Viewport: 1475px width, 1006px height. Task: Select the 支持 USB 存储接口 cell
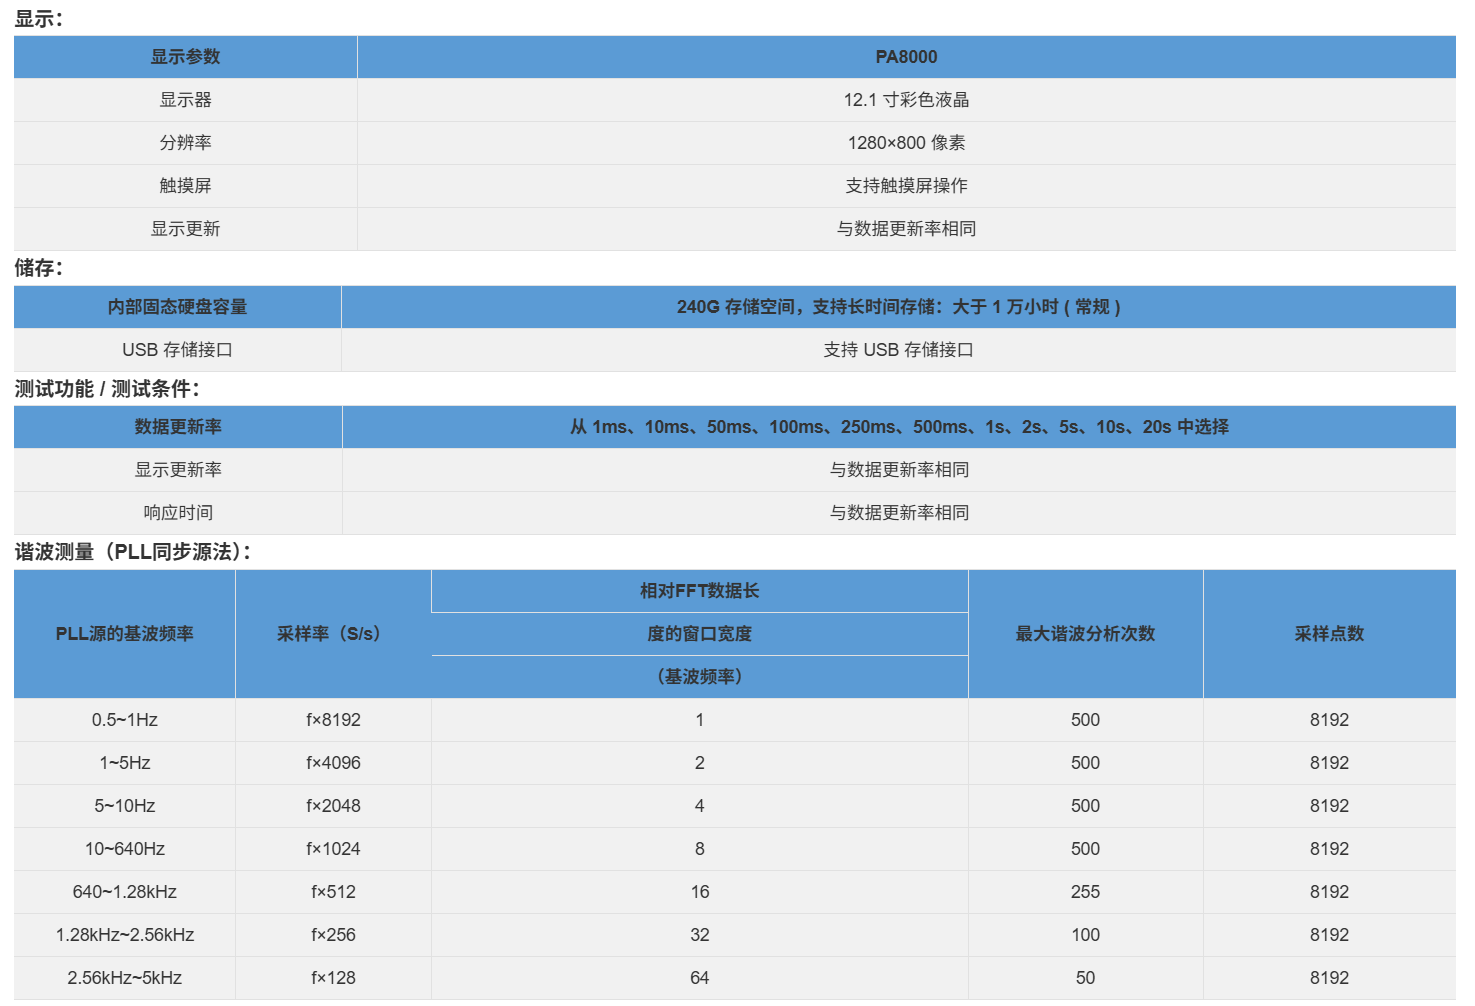pyautogui.click(x=898, y=350)
